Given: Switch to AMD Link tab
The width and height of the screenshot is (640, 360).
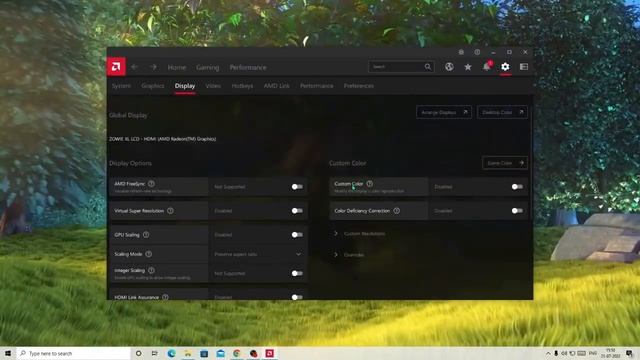Looking at the screenshot, I should pyautogui.click(x=276, y=86).
